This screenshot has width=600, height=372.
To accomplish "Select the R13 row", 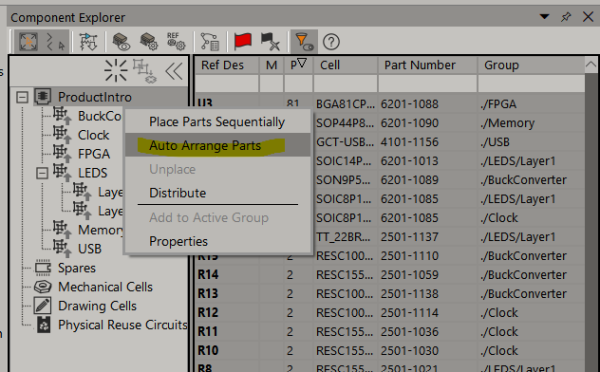I will [x=390, y=294].
